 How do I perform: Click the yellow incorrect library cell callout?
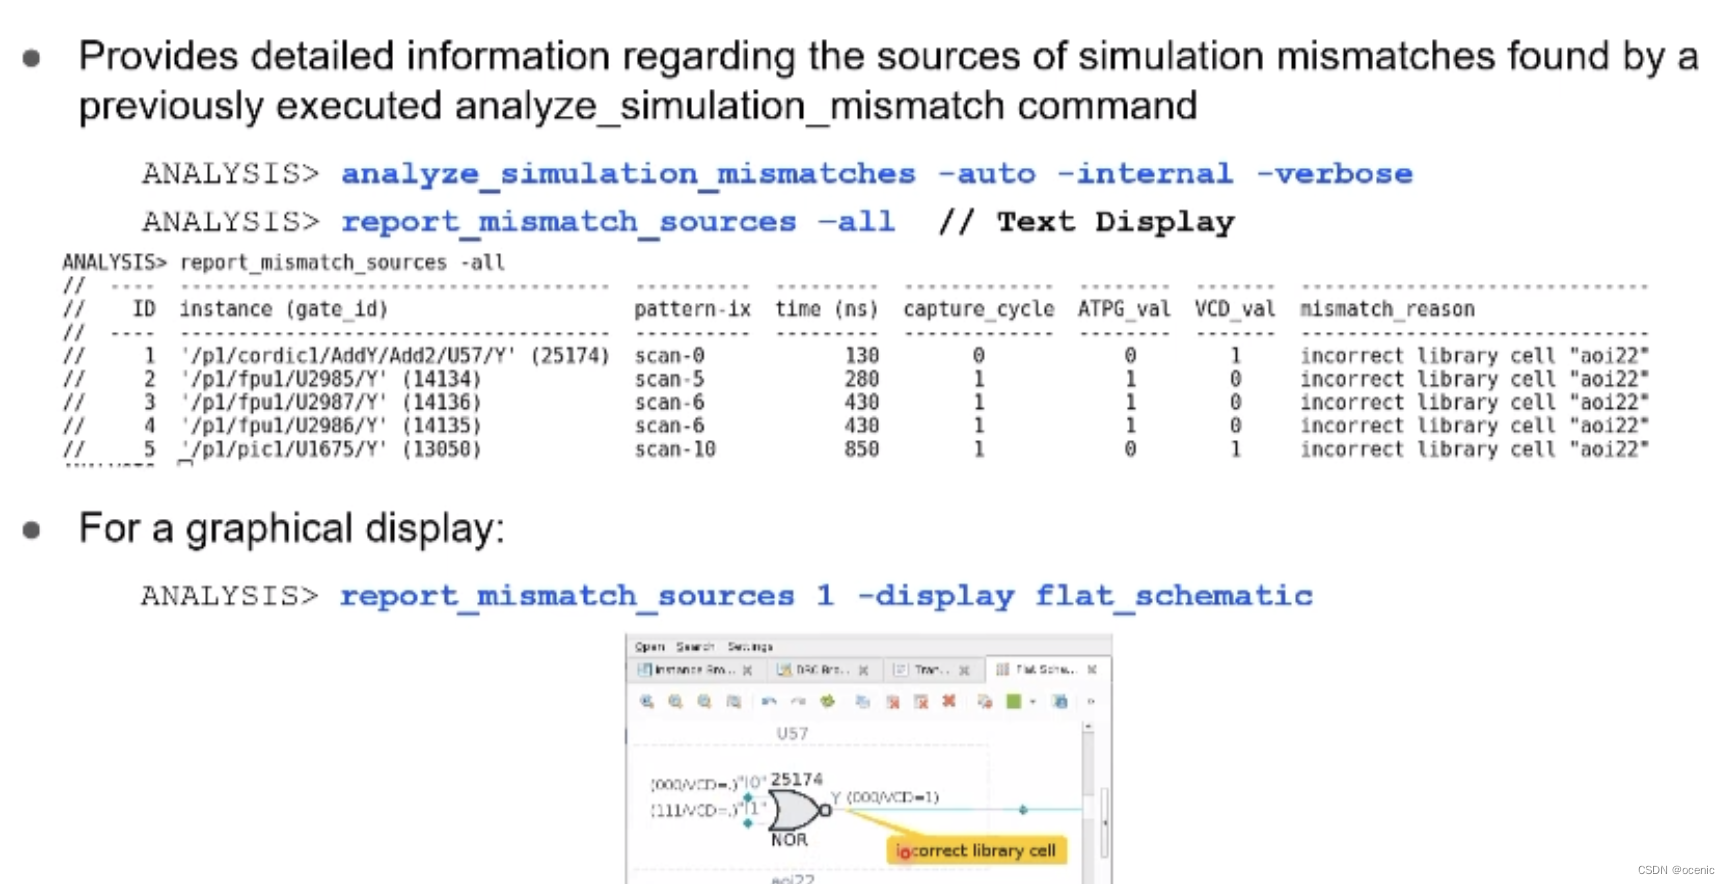point(977,851)
